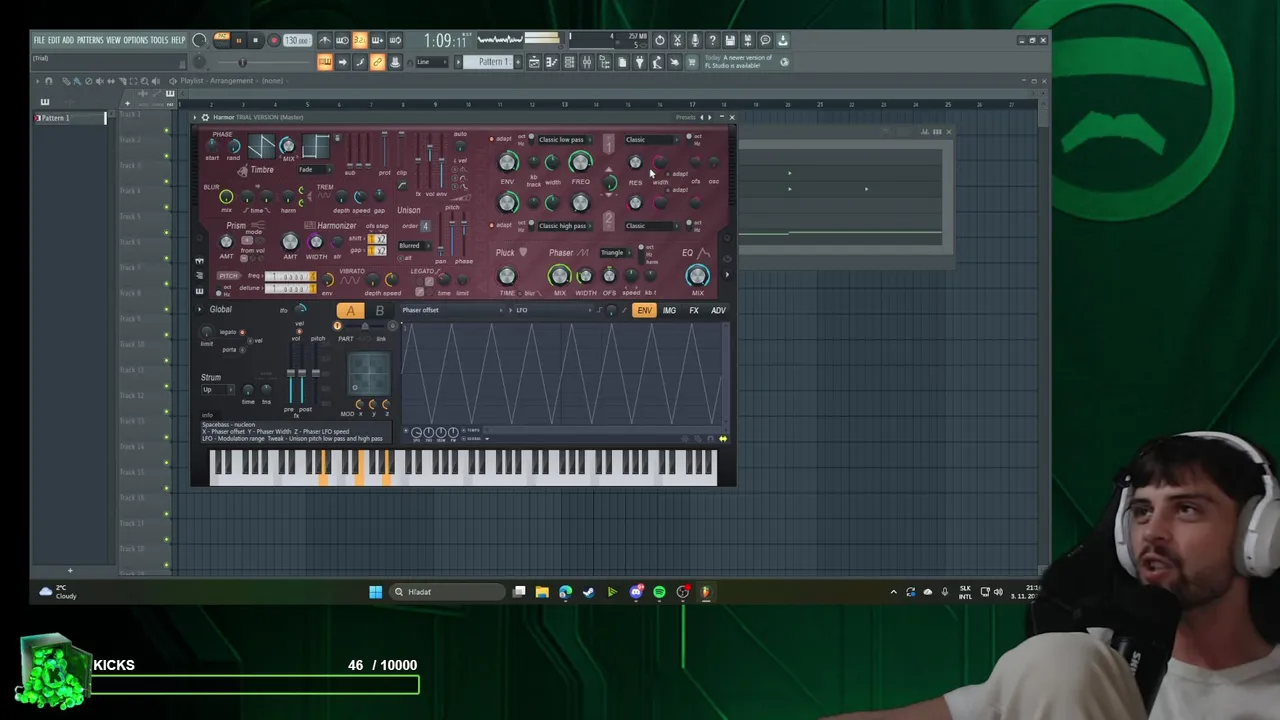Click the highlighted typing keyboard icon in toolbar
The width and height of the screenshot is (1280, 720).
[x=324, y=62]
